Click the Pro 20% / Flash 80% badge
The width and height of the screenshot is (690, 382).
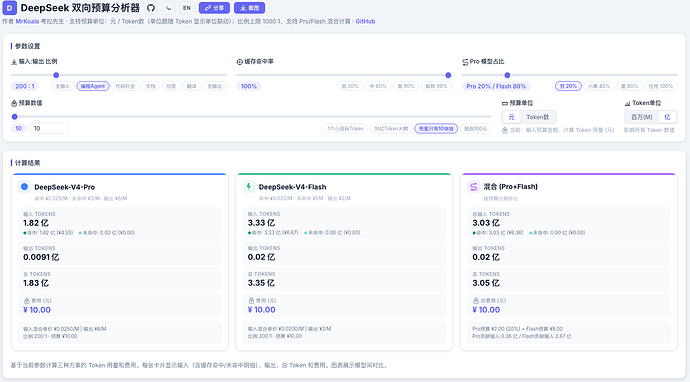[x=496, y=86]
